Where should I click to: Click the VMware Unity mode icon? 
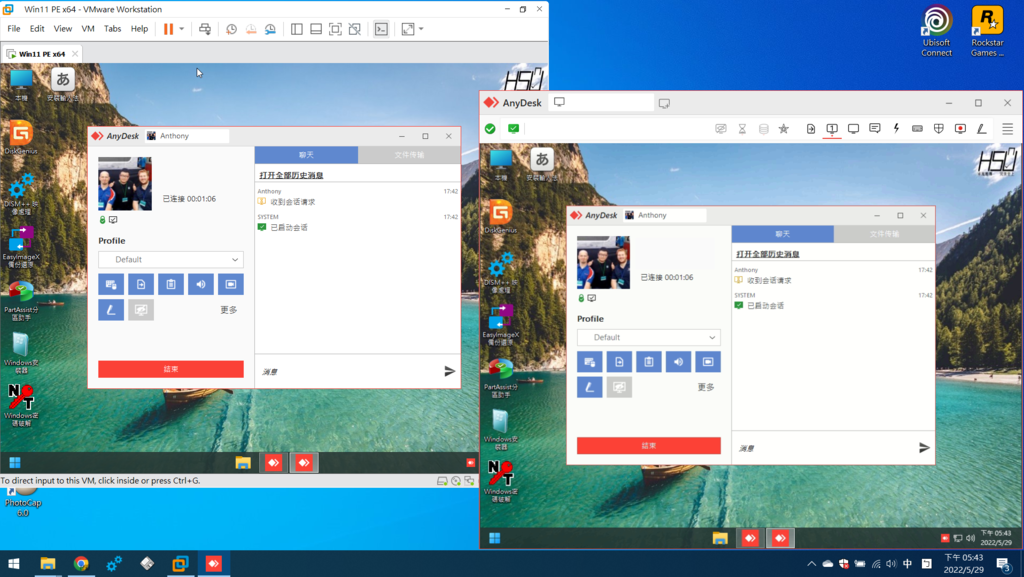(355, 29)
